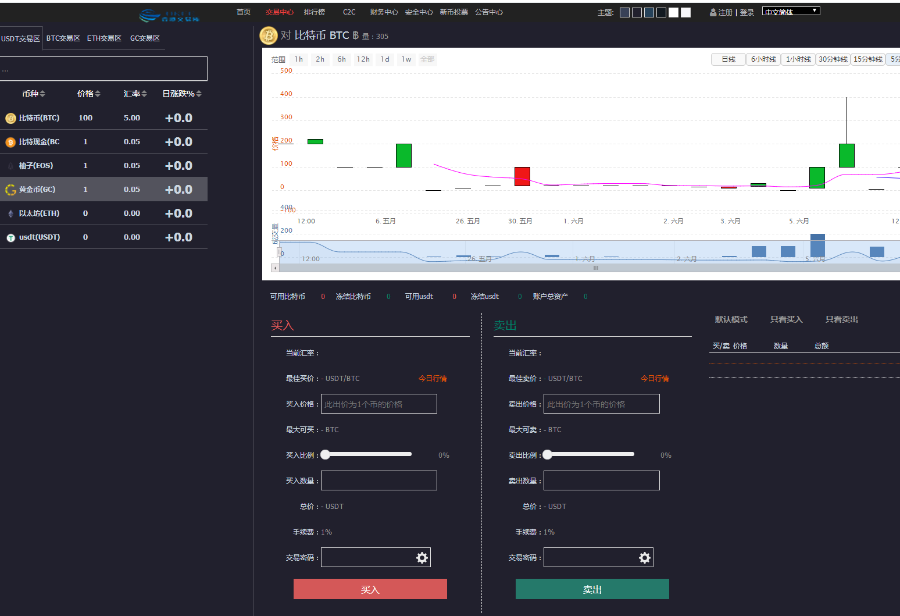
Task: Click the Bitcoin (BTC) coin icon in list
Action: point(10,118)
